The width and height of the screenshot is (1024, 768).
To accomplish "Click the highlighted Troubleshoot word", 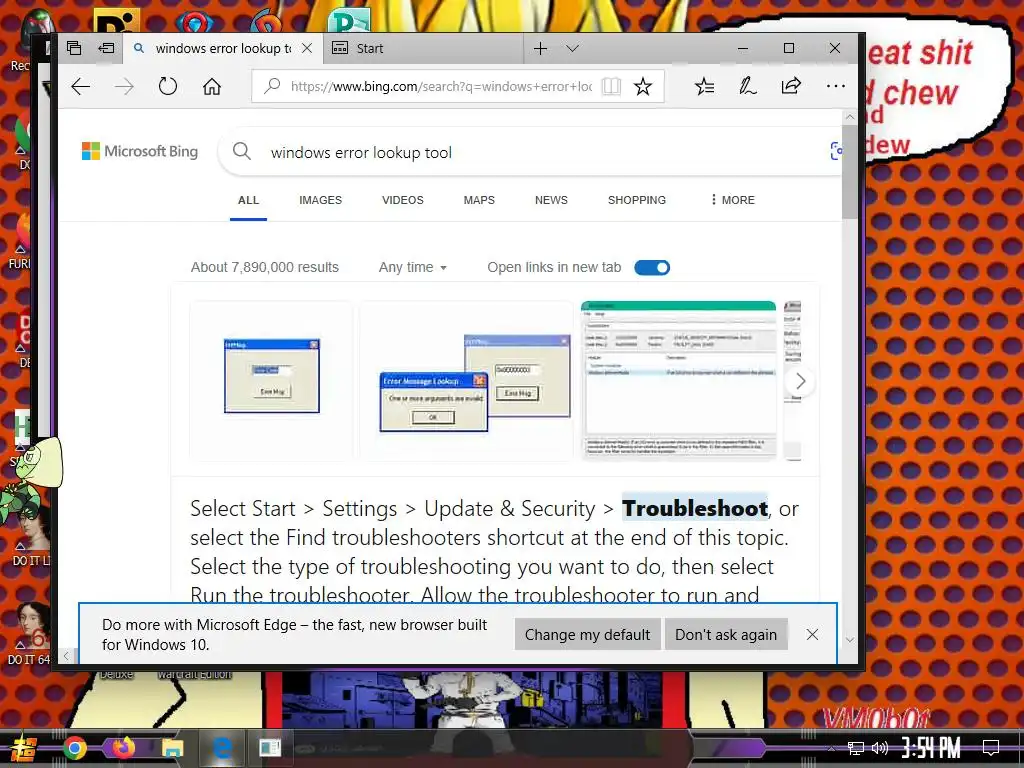I will tap(695, 508).
